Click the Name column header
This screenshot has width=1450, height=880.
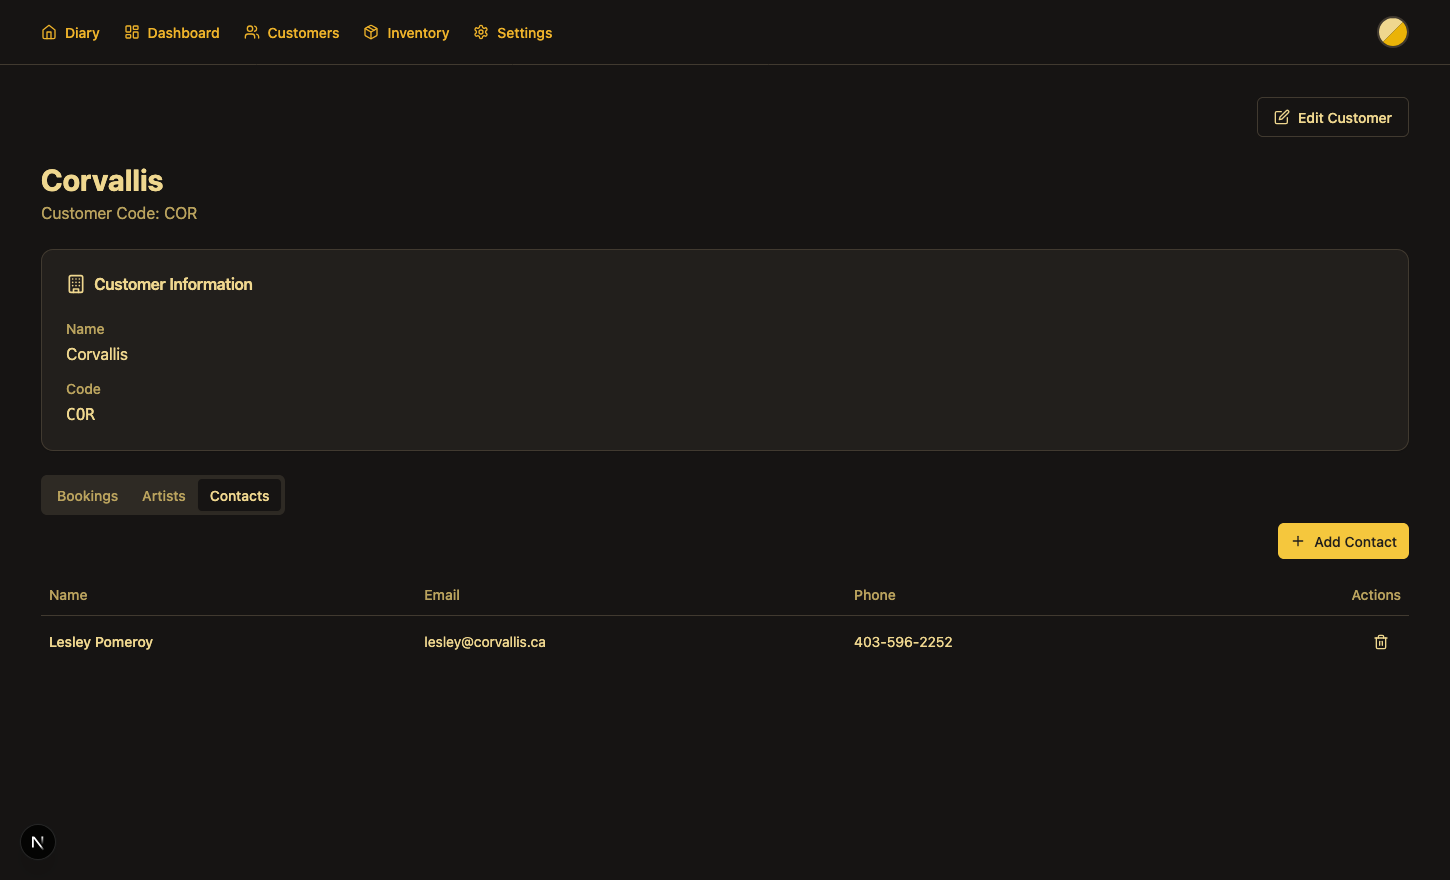pos(68,595)
